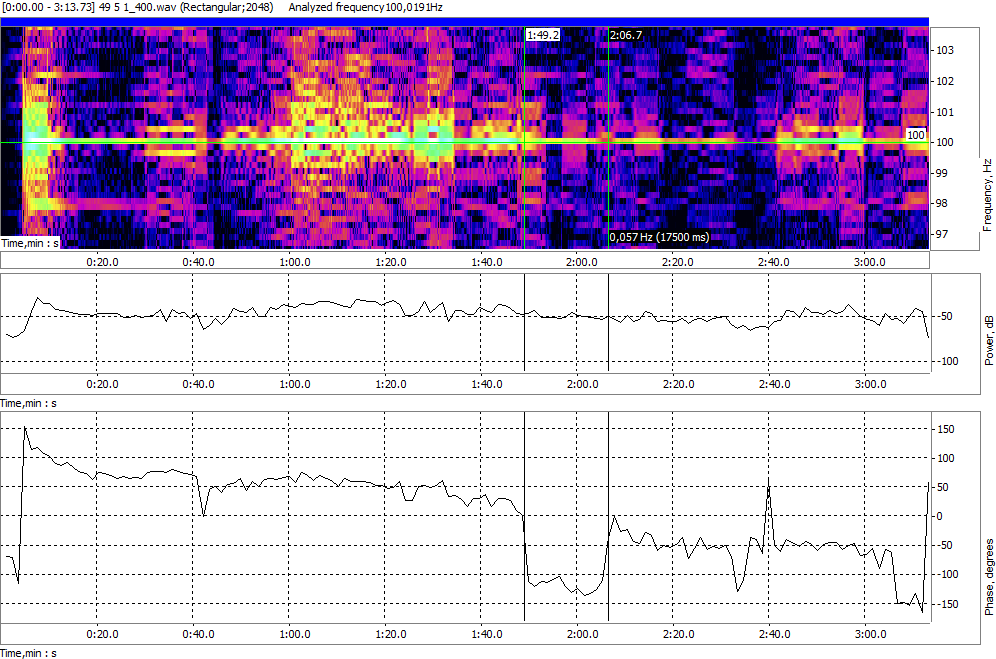Click the 0,057 Hz (17500 ms) readout
996x659 pixels.
(x=659, y=238)
